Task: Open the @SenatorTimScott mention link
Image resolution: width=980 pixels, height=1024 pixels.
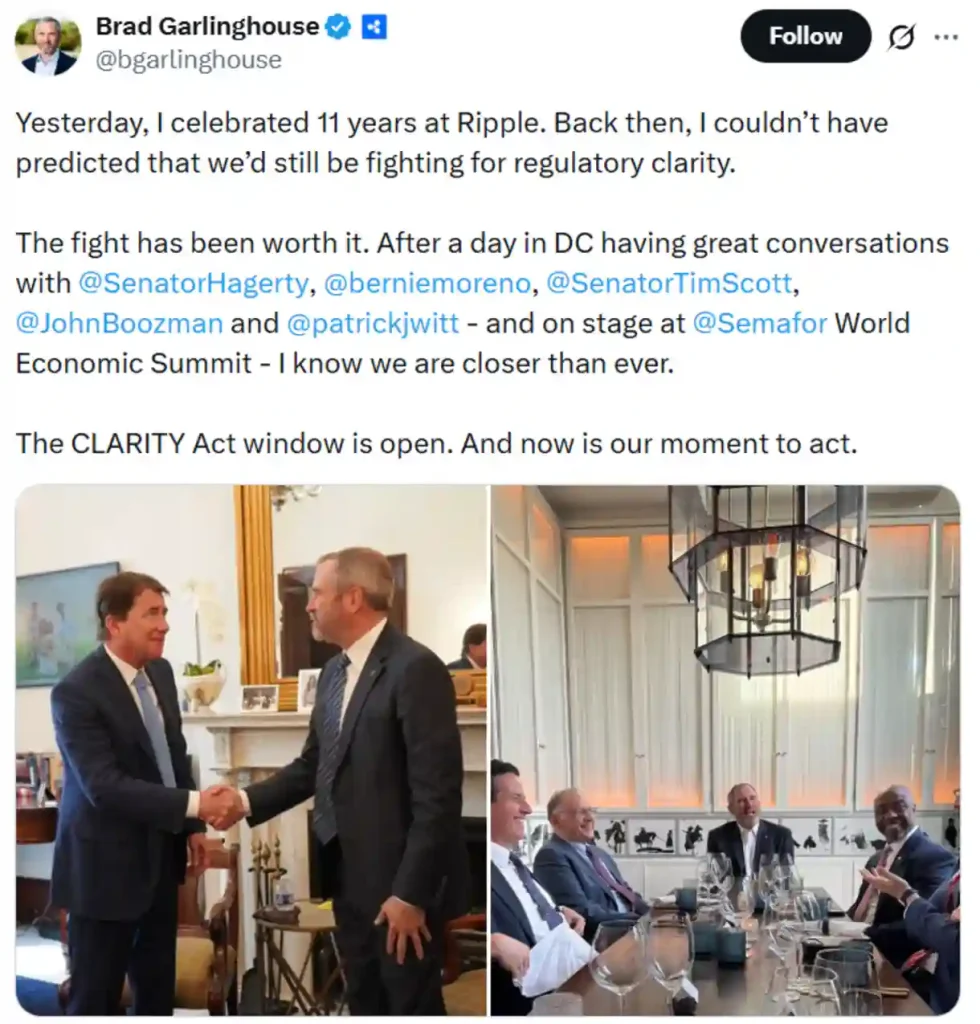Action: 669,284
